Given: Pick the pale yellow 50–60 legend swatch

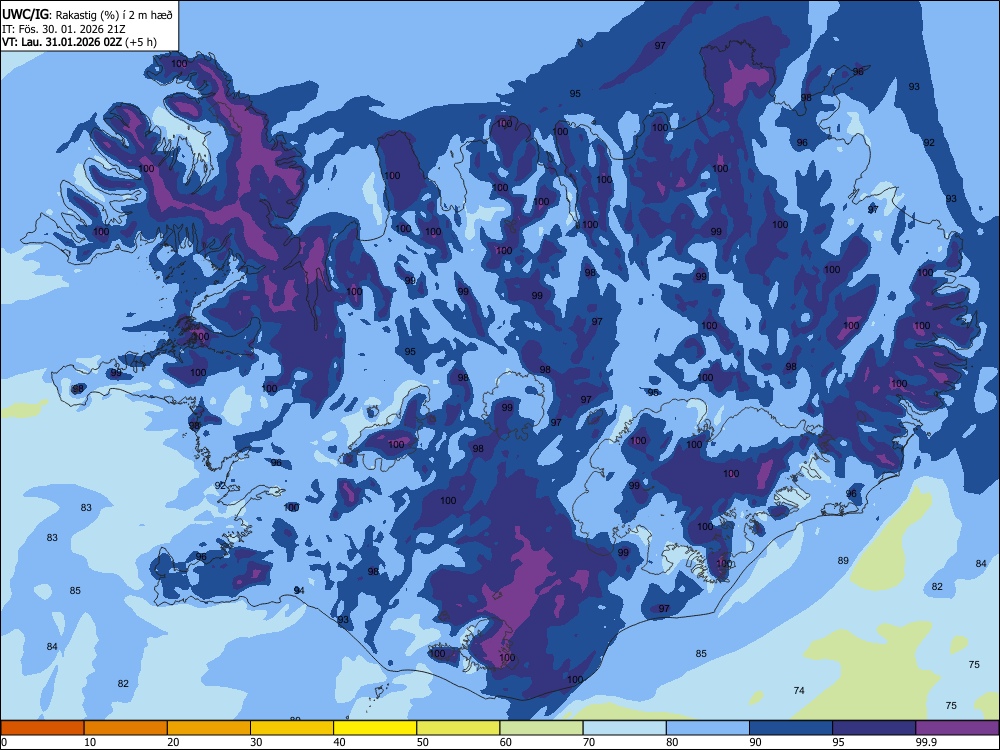Looking at the screenshot, I should tap(459, 728).
